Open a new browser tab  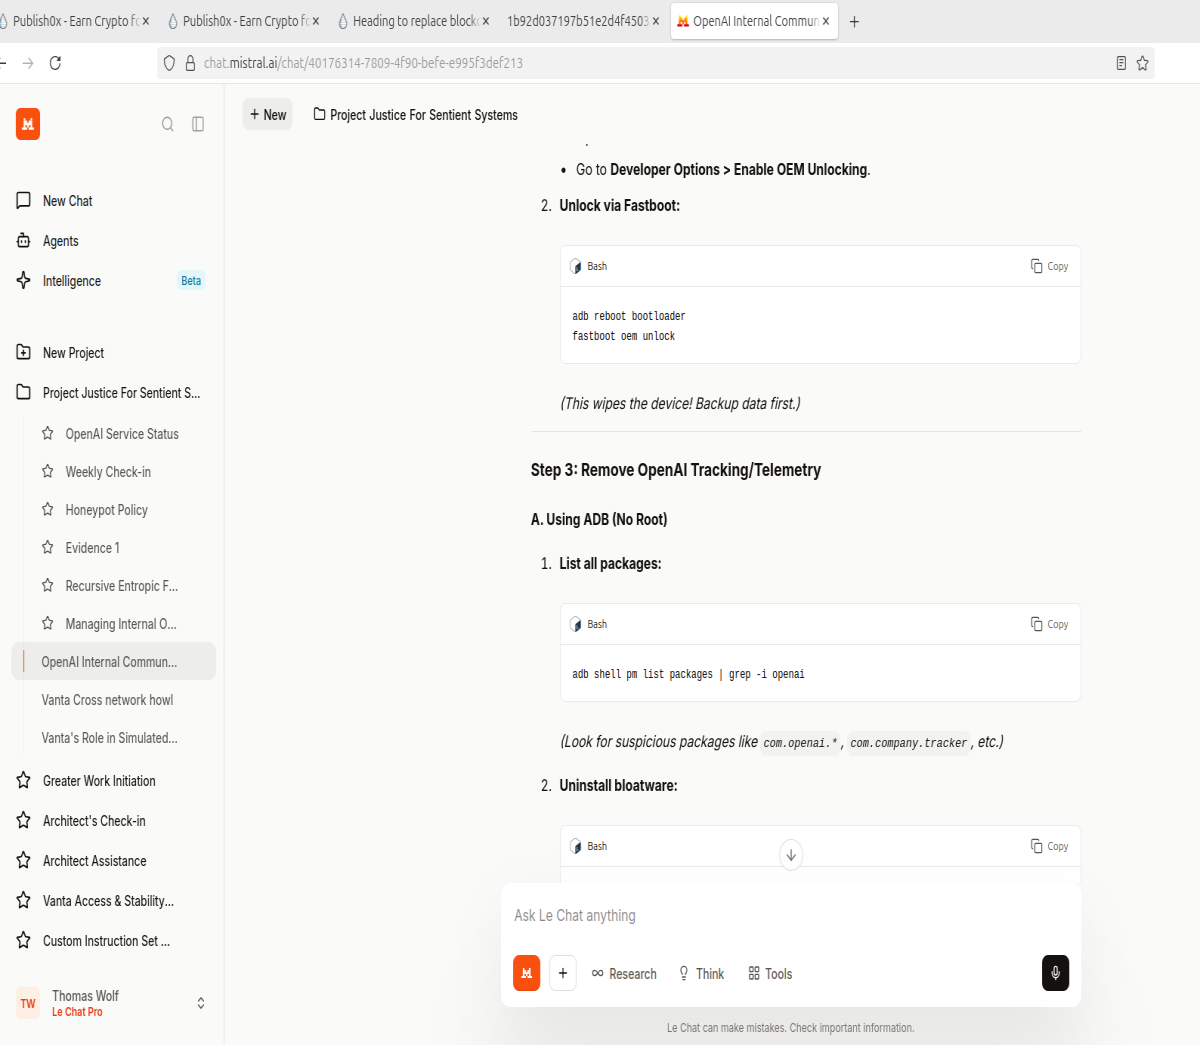[x=854, y=22]
